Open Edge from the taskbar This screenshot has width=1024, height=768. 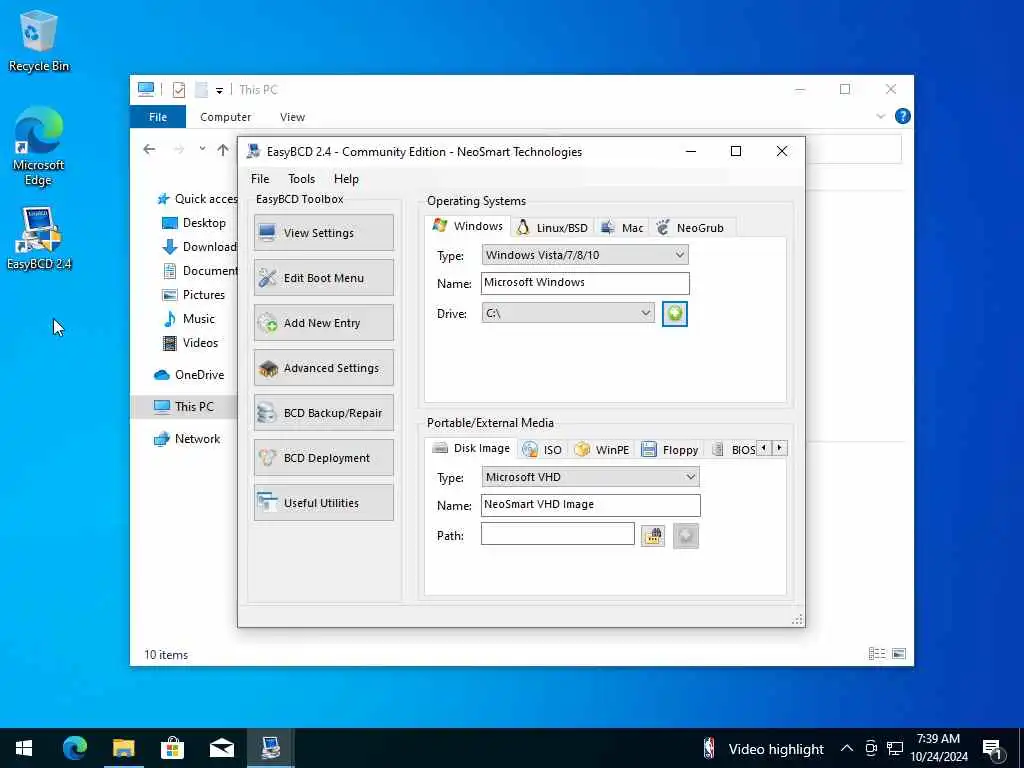pyautogui.click(x=74, y=748)
